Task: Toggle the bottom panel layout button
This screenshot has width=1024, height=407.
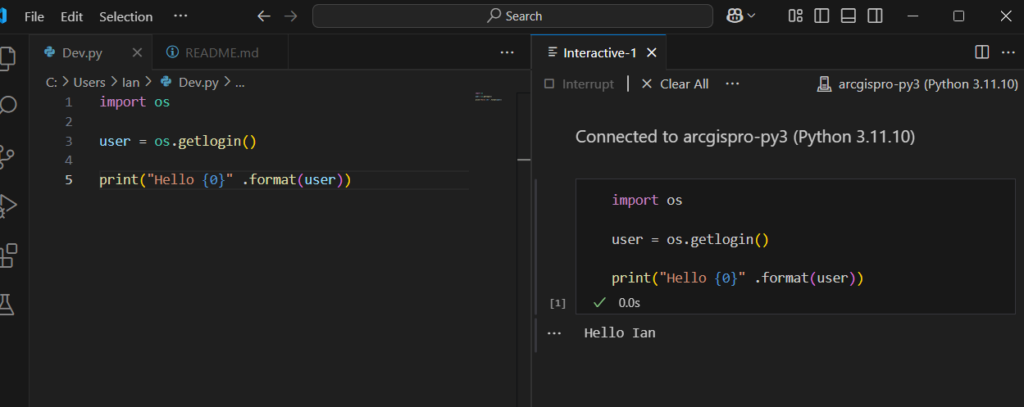Action: click(x=848, y=16)
